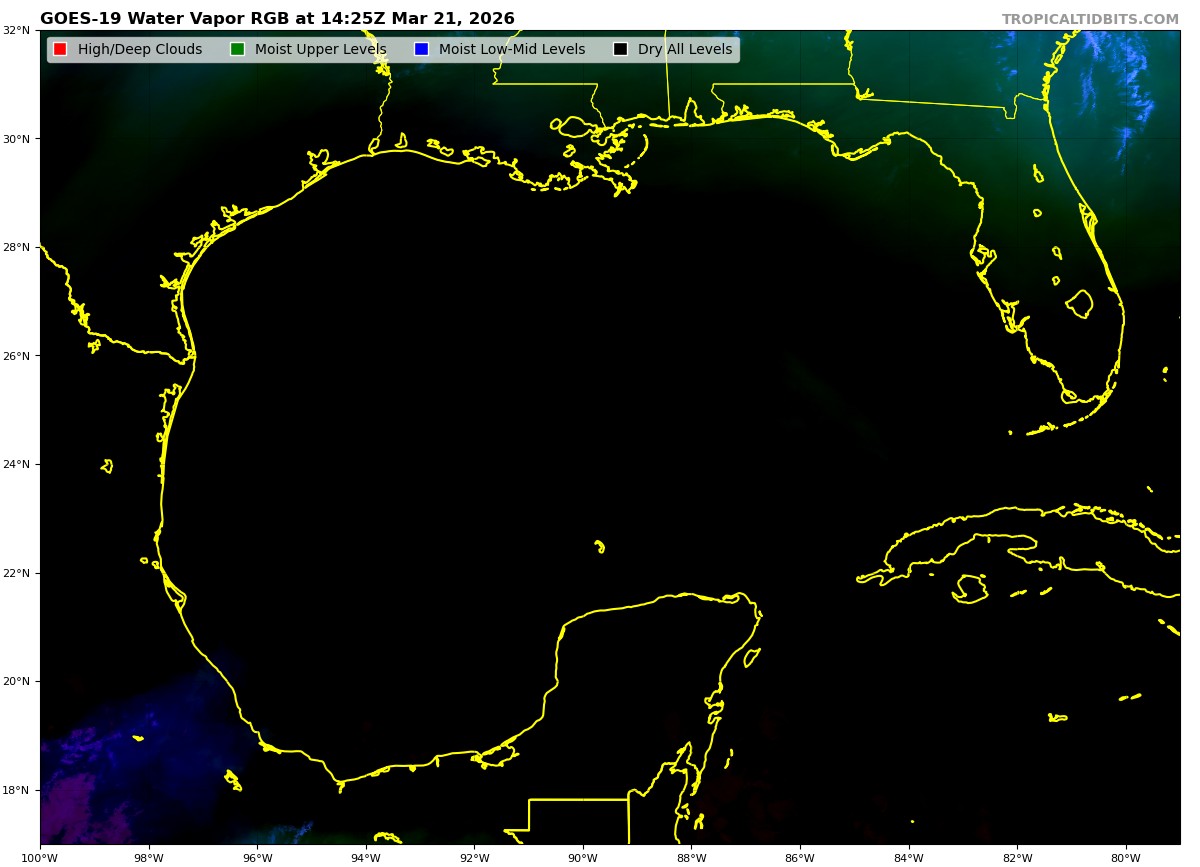Click the "High/Deep Clouds" legend label
This screenshot has height=867, width=1200.
(x=139, y=50)
